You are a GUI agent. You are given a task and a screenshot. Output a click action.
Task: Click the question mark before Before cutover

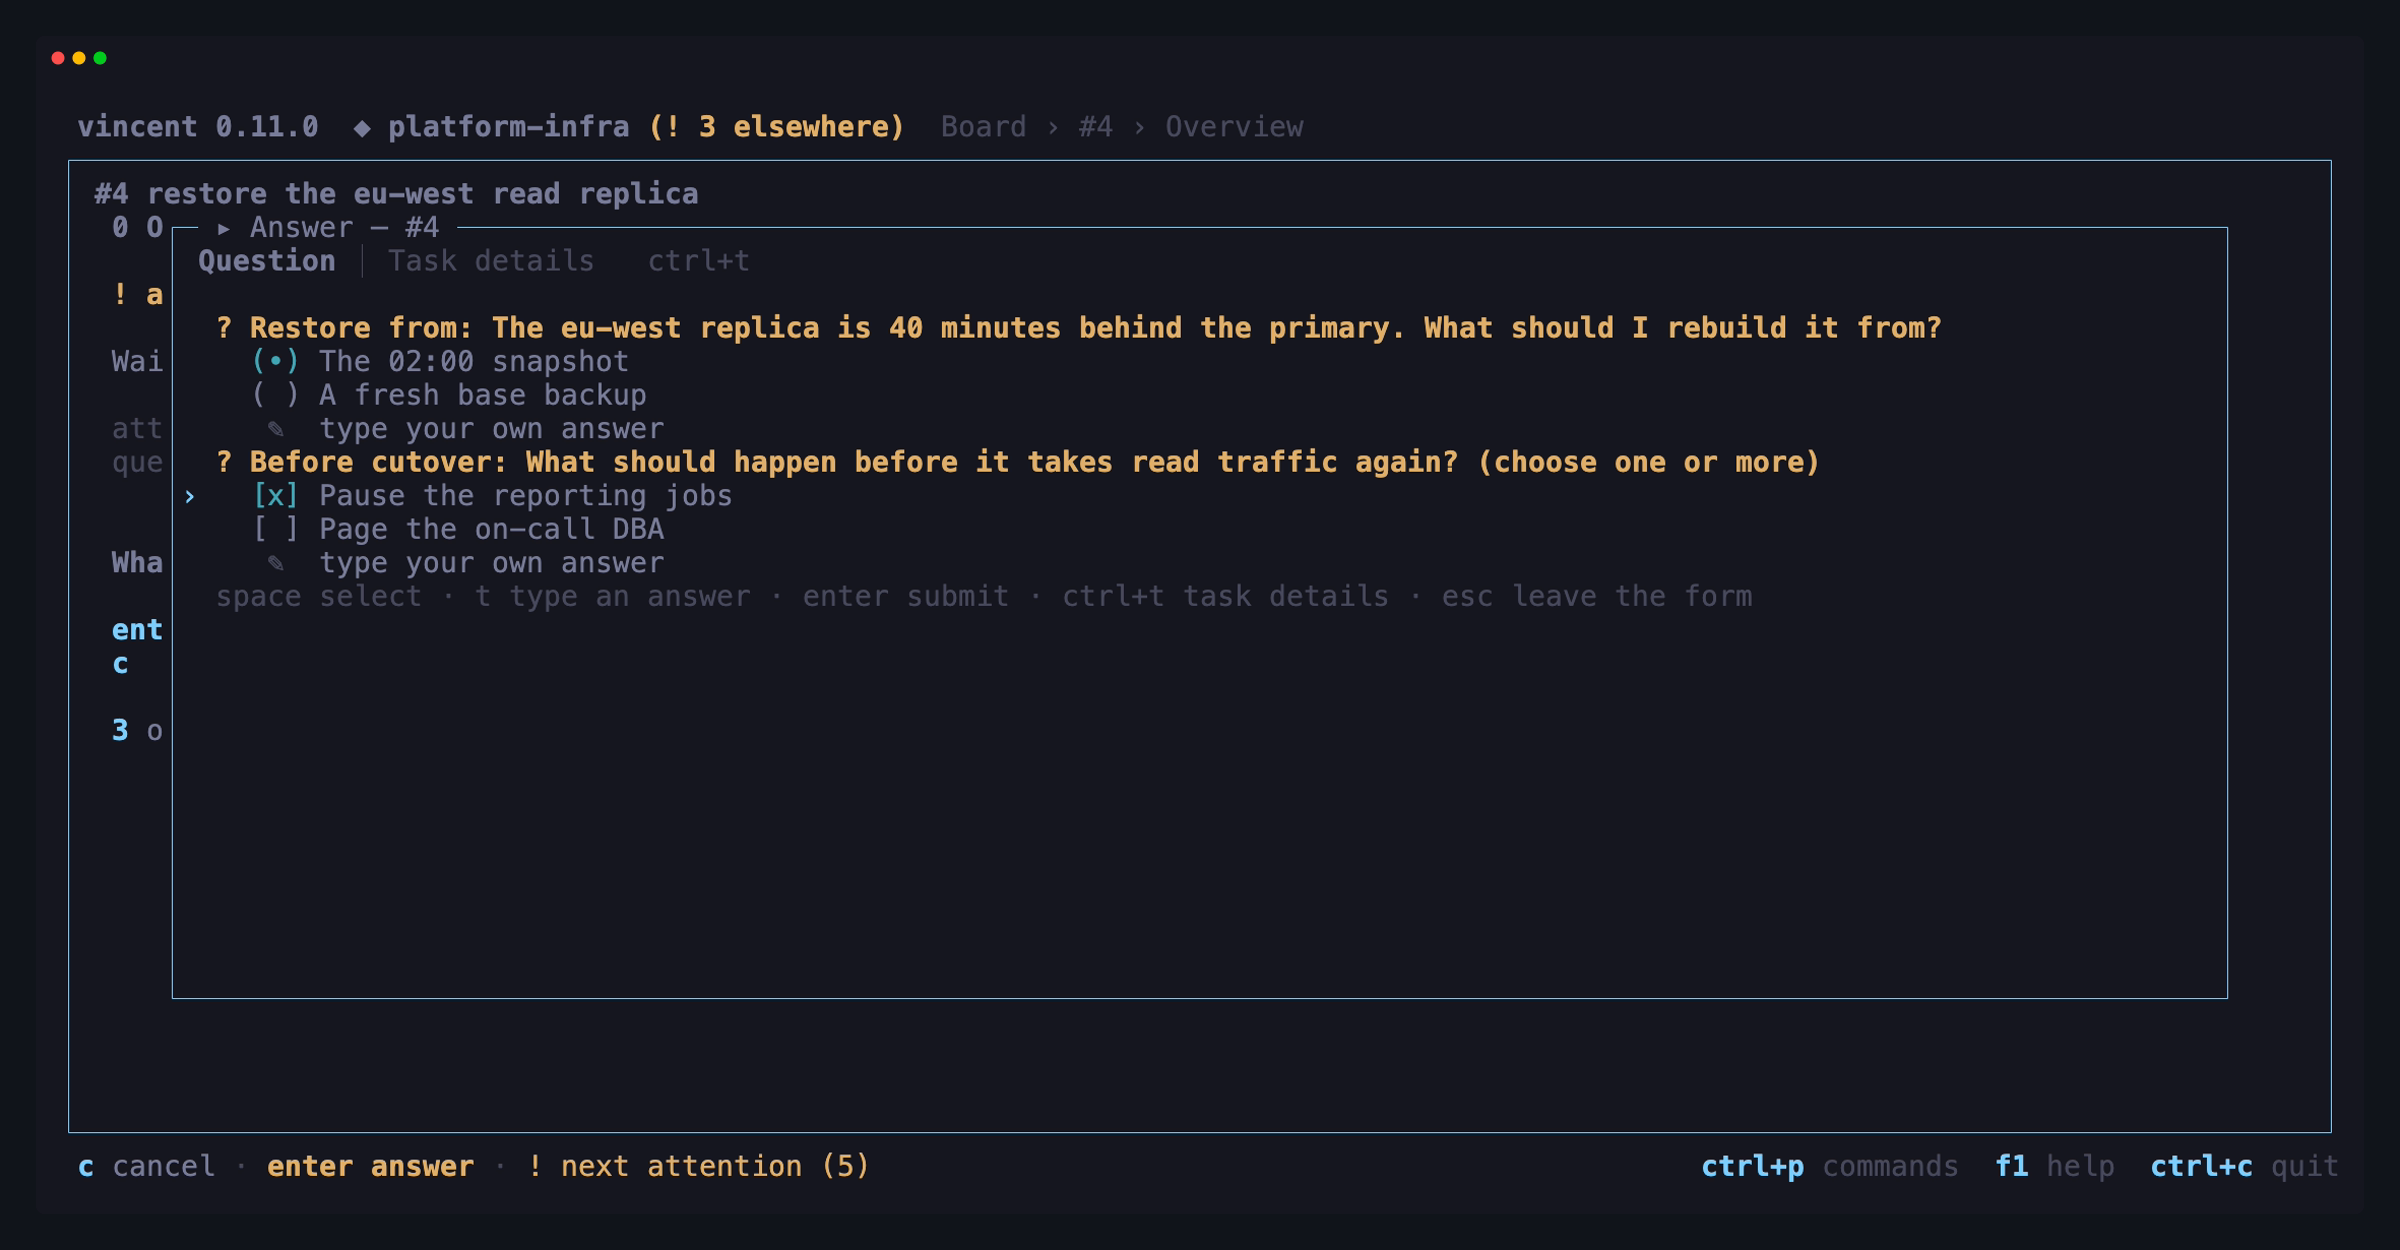[224, 462]
